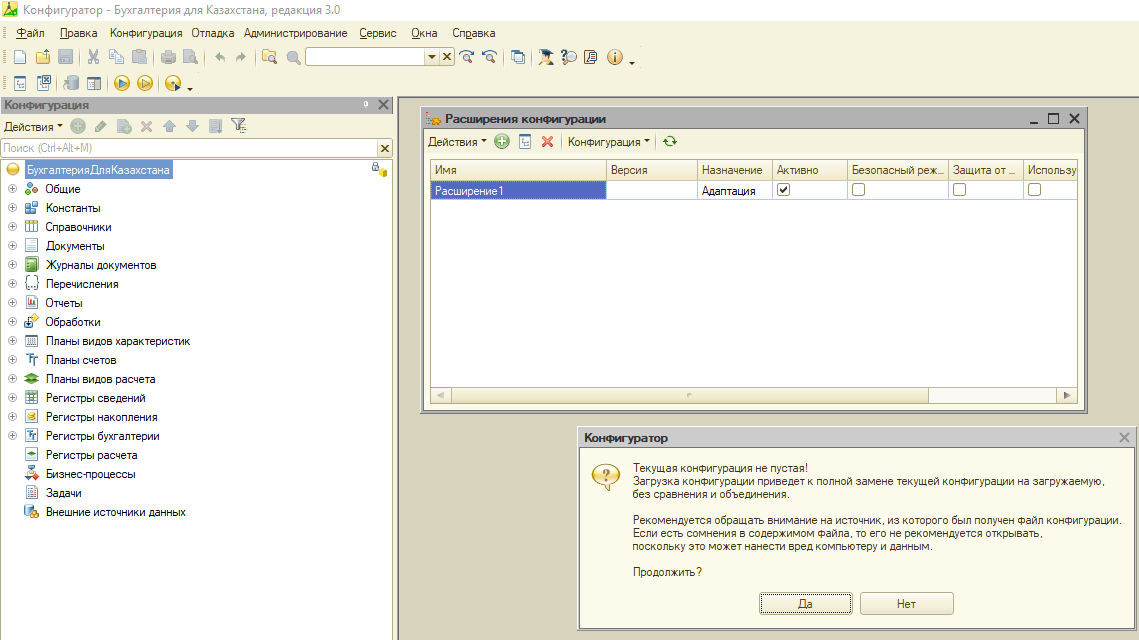Click the second Start without debugging icon

click(145, 84)
